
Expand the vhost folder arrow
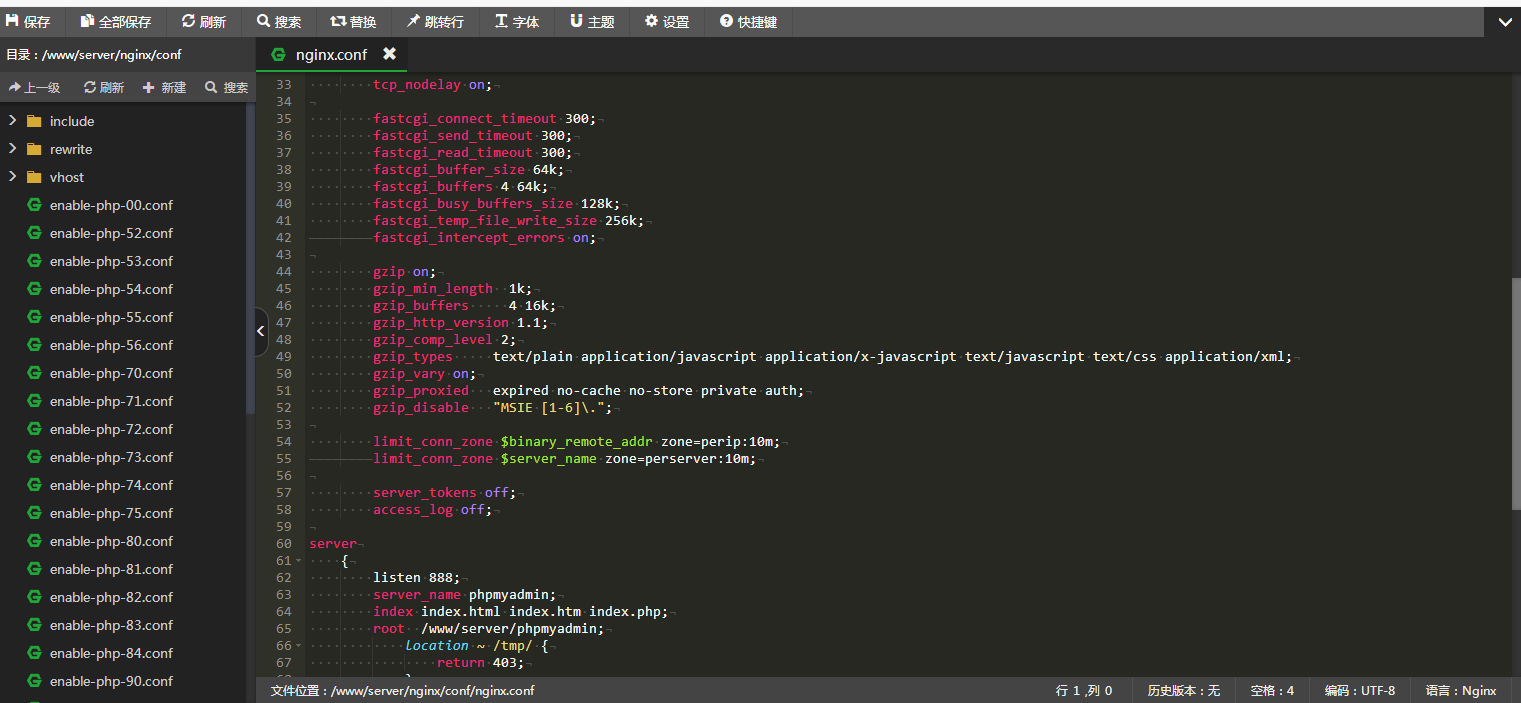12,177
